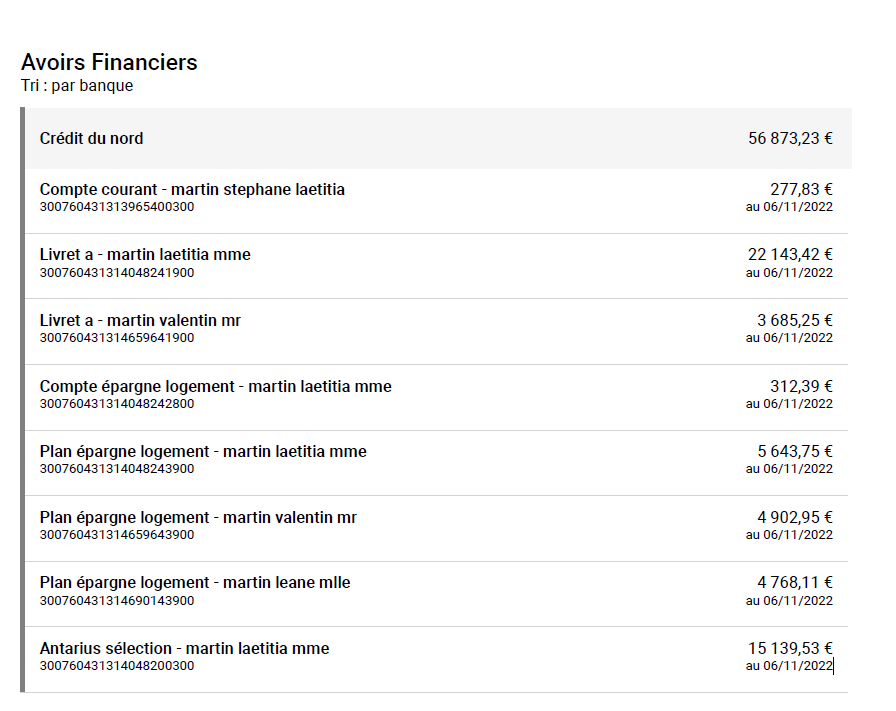Click the 5 643,75 € amount

tap(795, 451)
